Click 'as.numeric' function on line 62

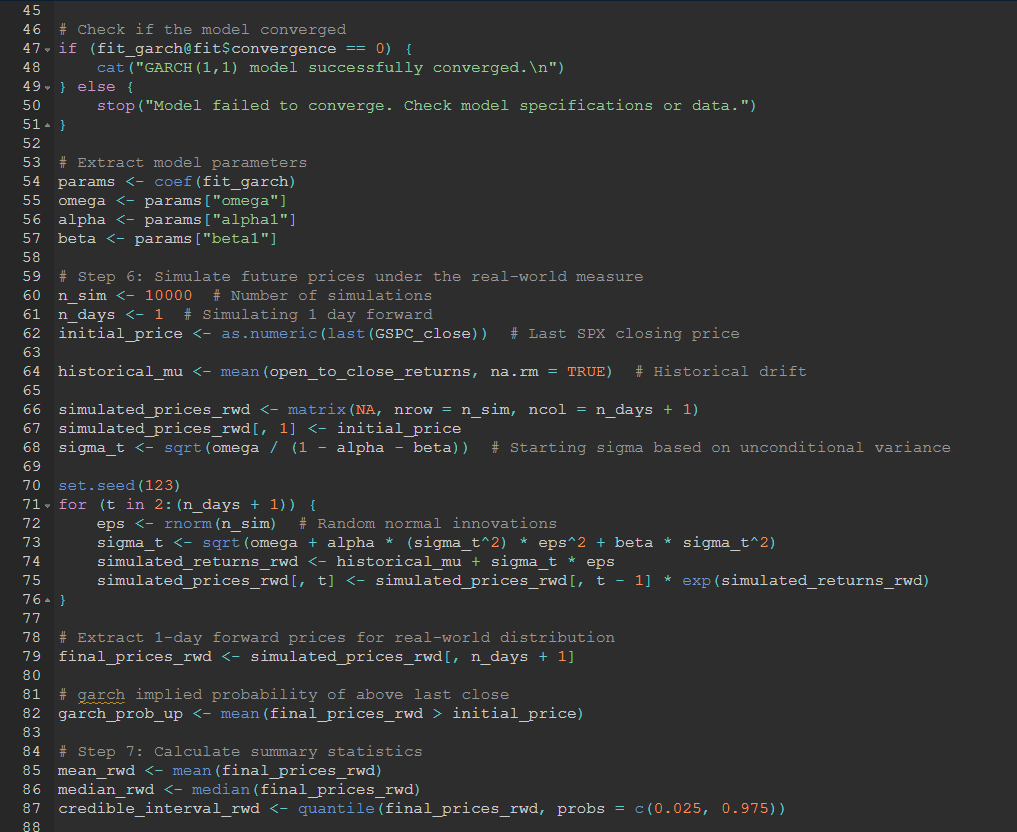(x=269, y=333)
